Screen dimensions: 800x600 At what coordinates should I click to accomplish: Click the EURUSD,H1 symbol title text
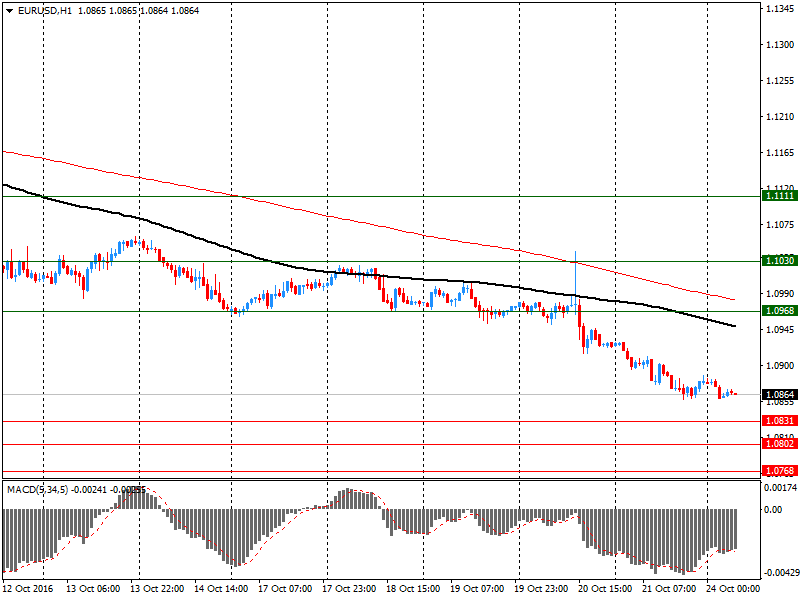coord(45,11)
